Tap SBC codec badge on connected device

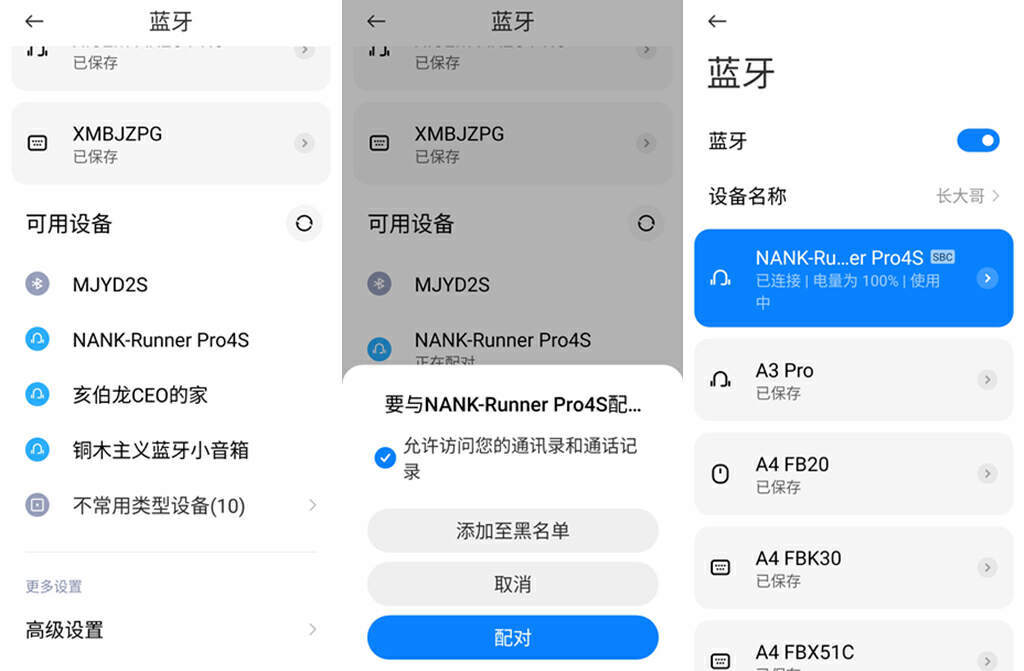pyautogui.click(x=942, y=257)
